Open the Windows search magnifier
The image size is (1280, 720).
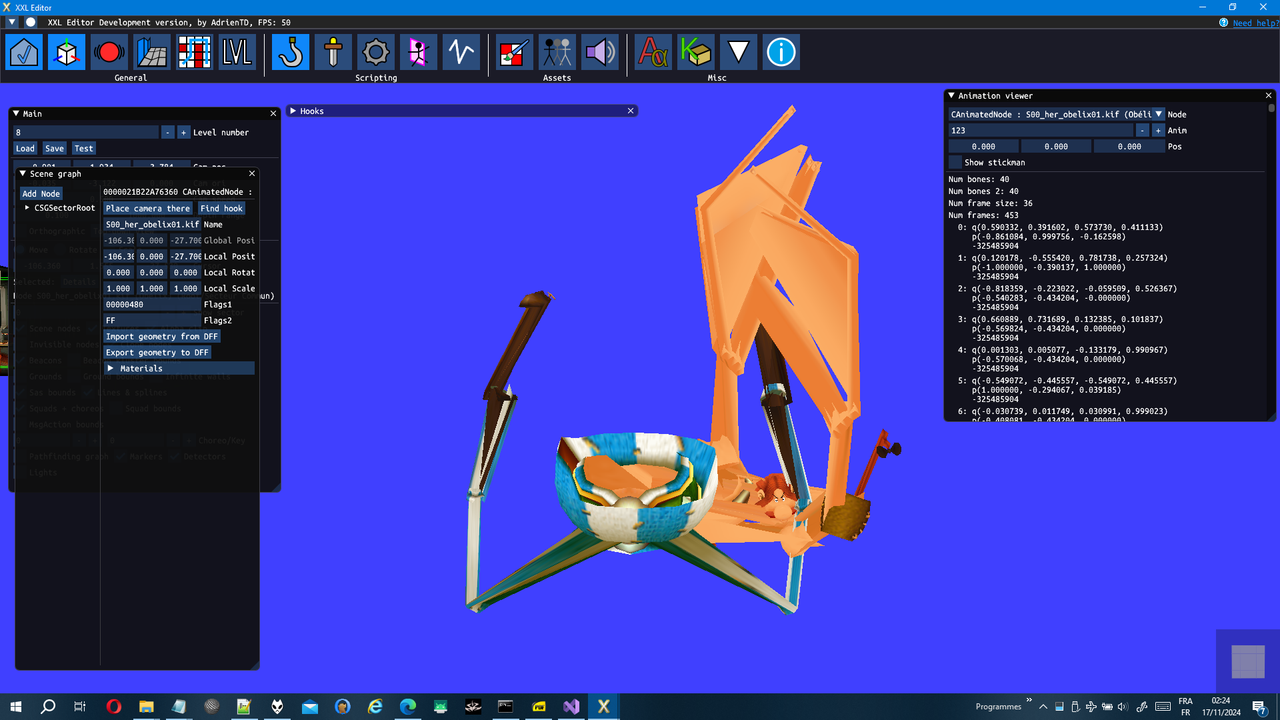(x=48, y=706)
